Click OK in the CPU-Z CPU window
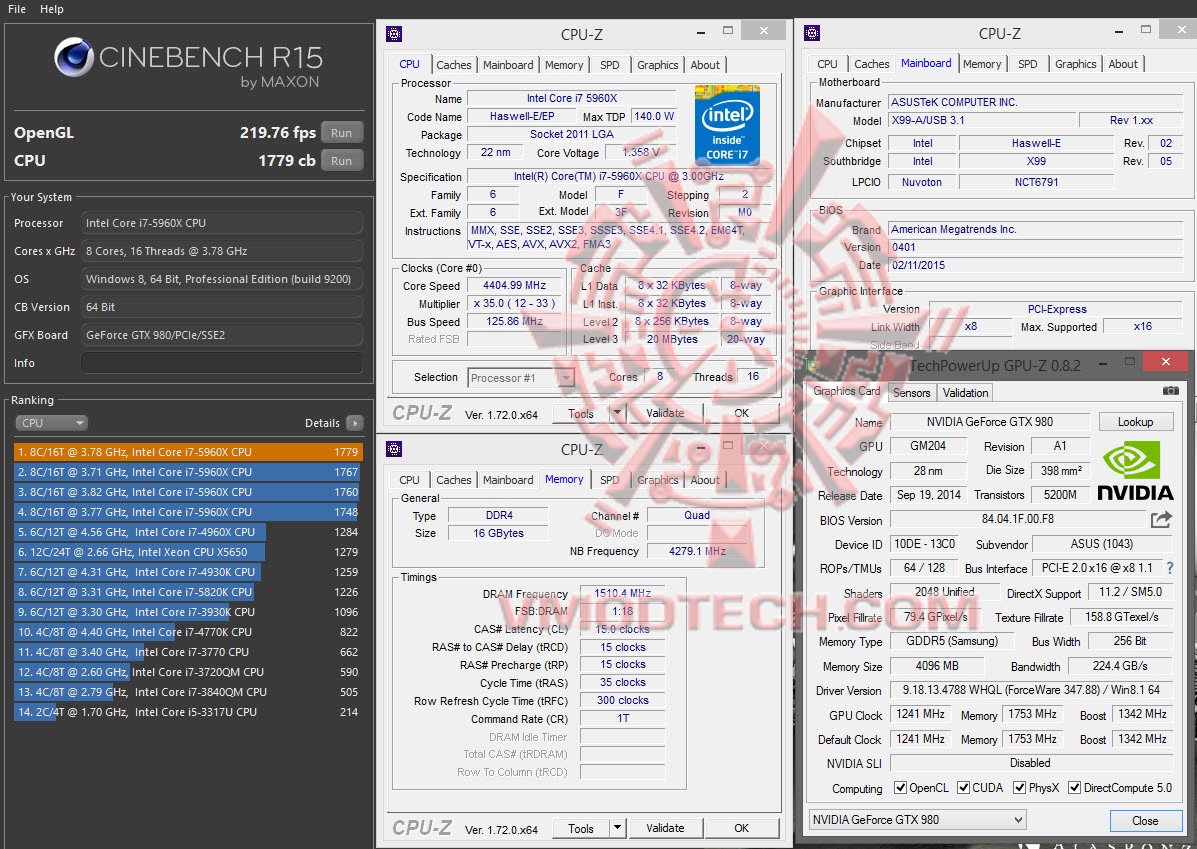The image size is (1197, 849). click(x=741, y=413)
